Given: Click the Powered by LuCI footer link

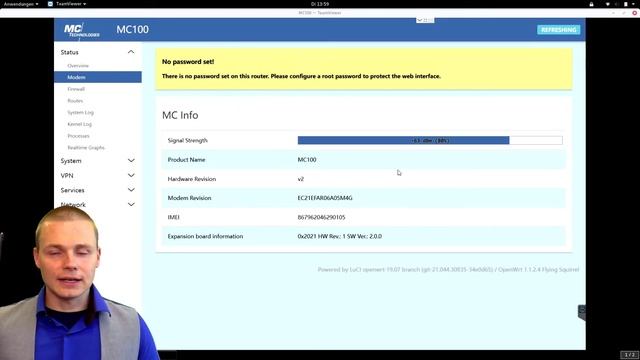Looking at the screenshot, I should pyautogui.click(x=448, y=269).
